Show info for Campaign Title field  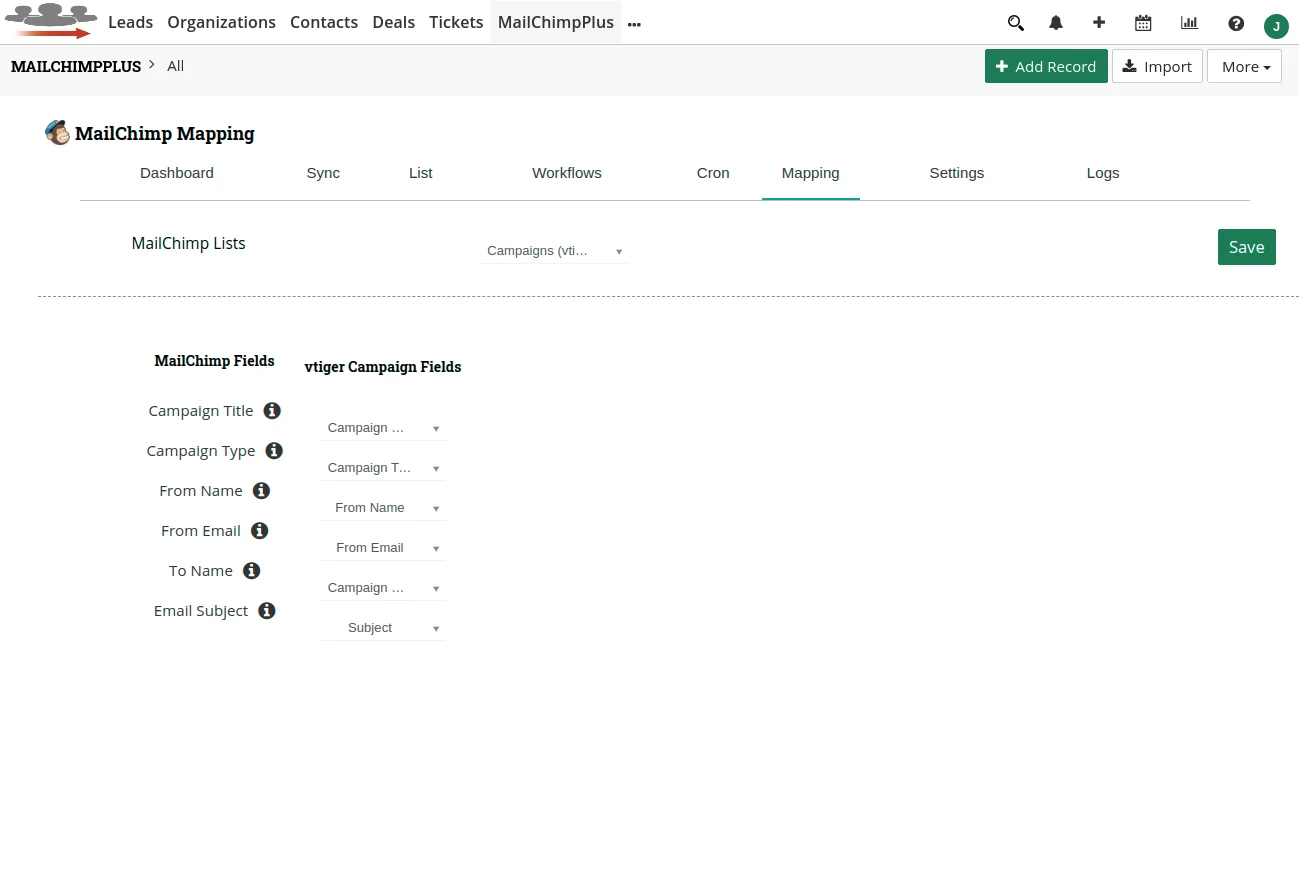pos(271,410)
